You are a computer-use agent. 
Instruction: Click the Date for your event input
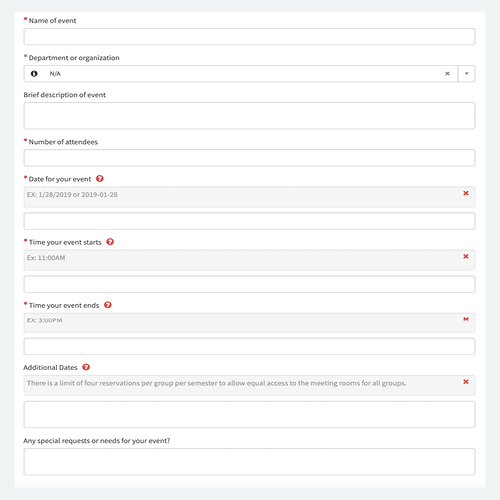(x=249, y=221)
